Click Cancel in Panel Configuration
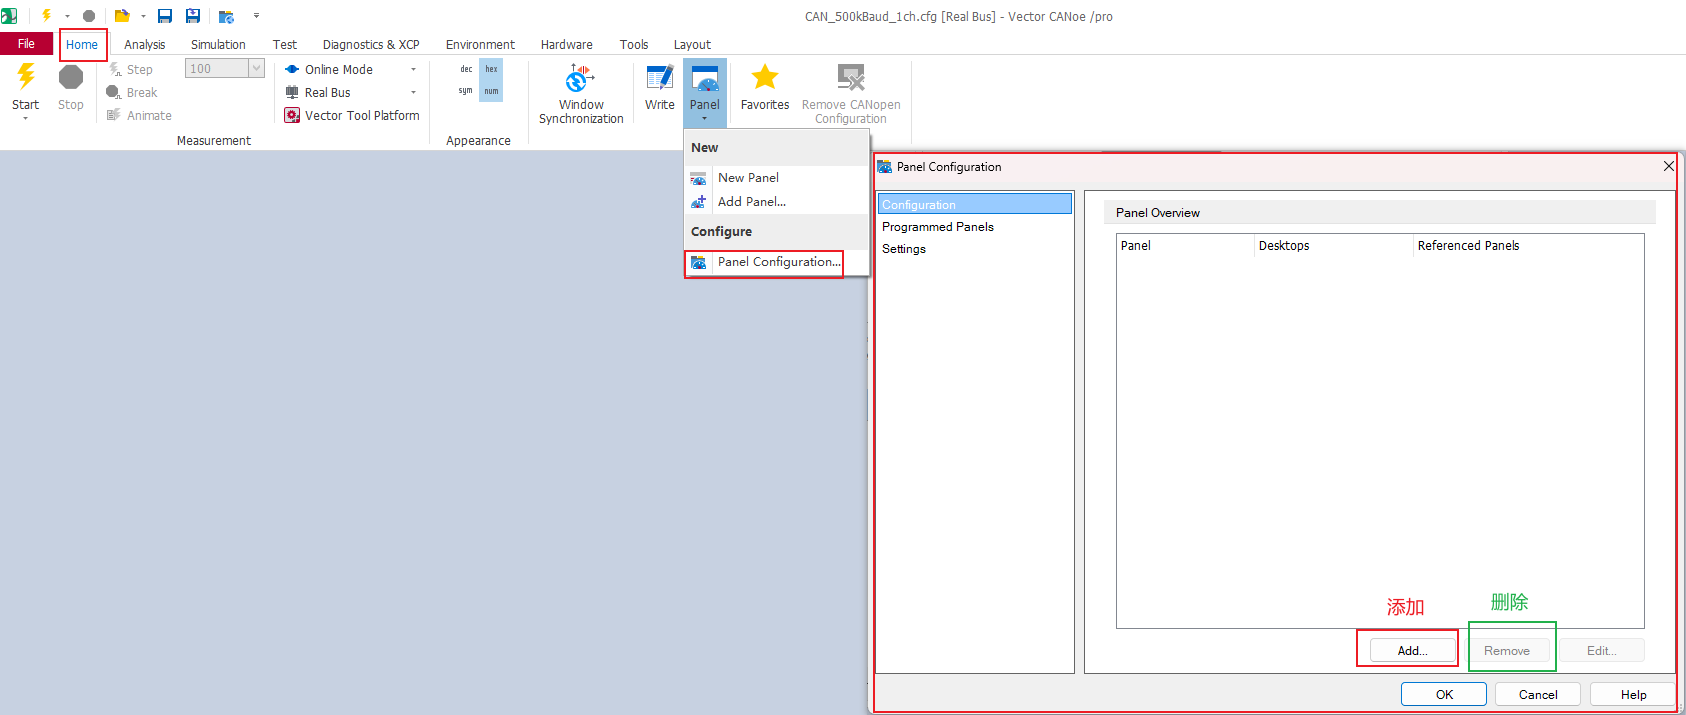The width and height of the screenshot is (1686, 715). [1538, 694]
